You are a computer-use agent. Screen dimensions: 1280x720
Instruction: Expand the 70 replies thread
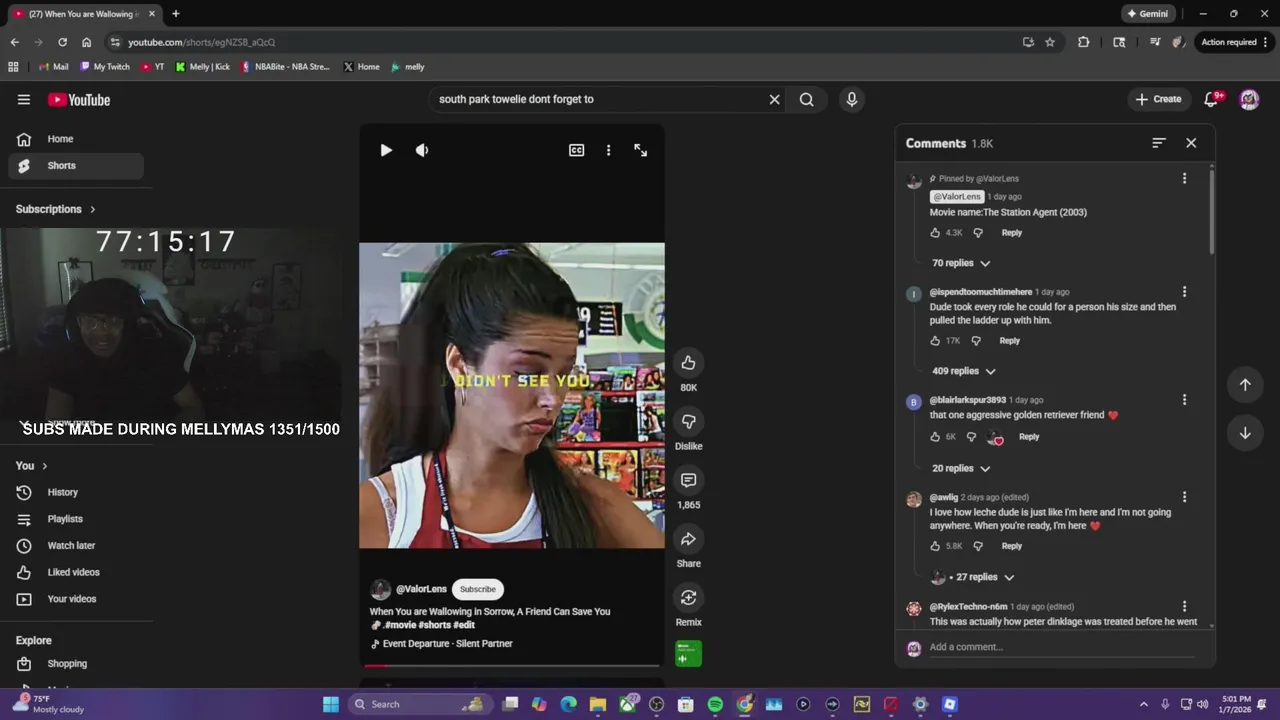pos(961,263)
